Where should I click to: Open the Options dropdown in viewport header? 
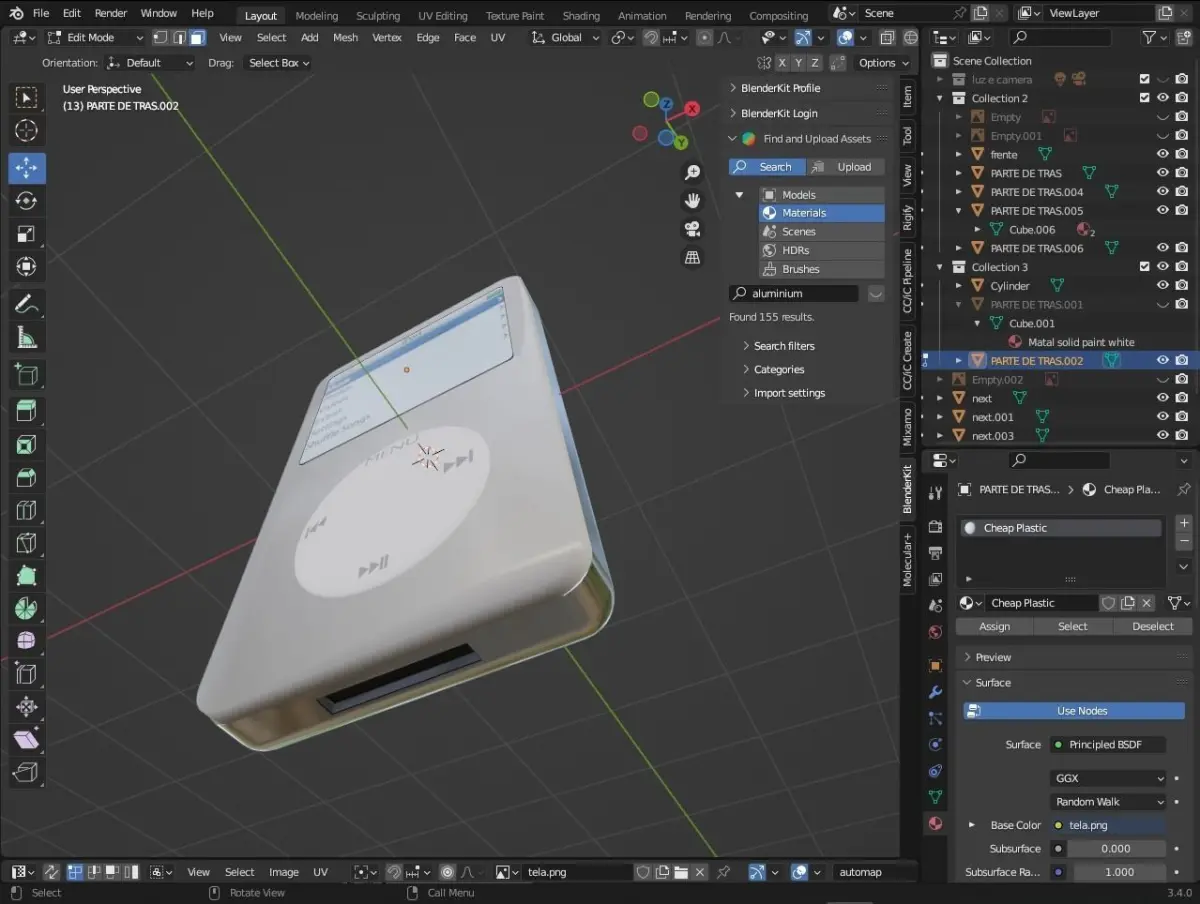point(883,62)
